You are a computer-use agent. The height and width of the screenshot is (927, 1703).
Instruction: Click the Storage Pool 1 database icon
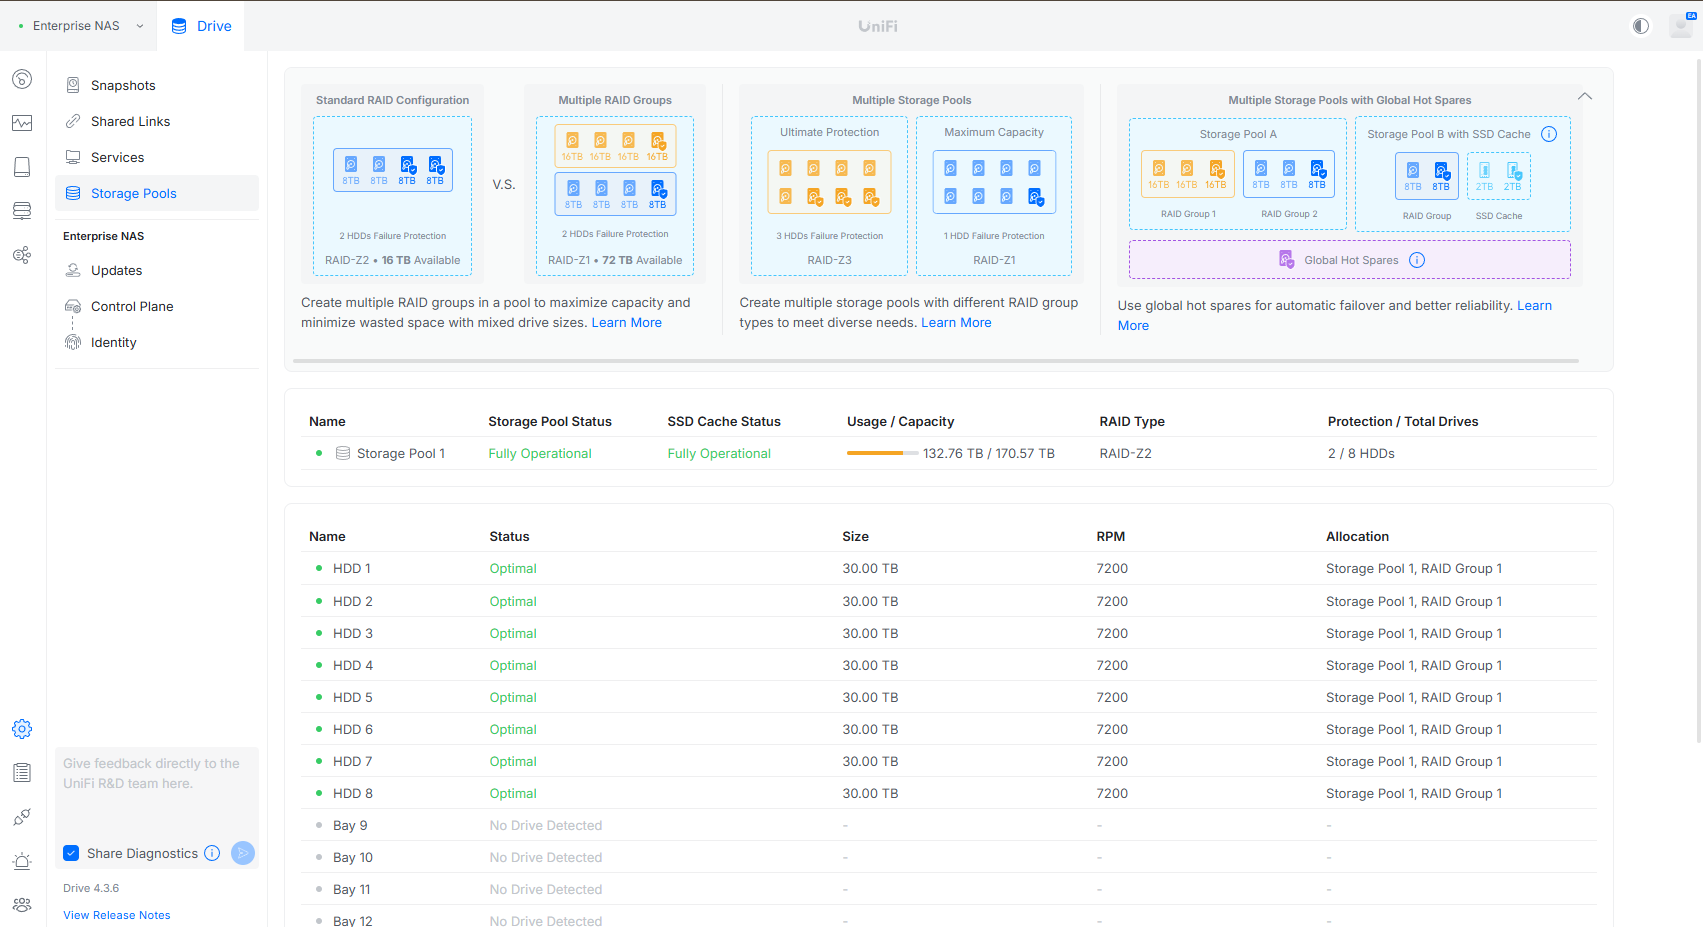pyautogui.click(x=343, y=453)
